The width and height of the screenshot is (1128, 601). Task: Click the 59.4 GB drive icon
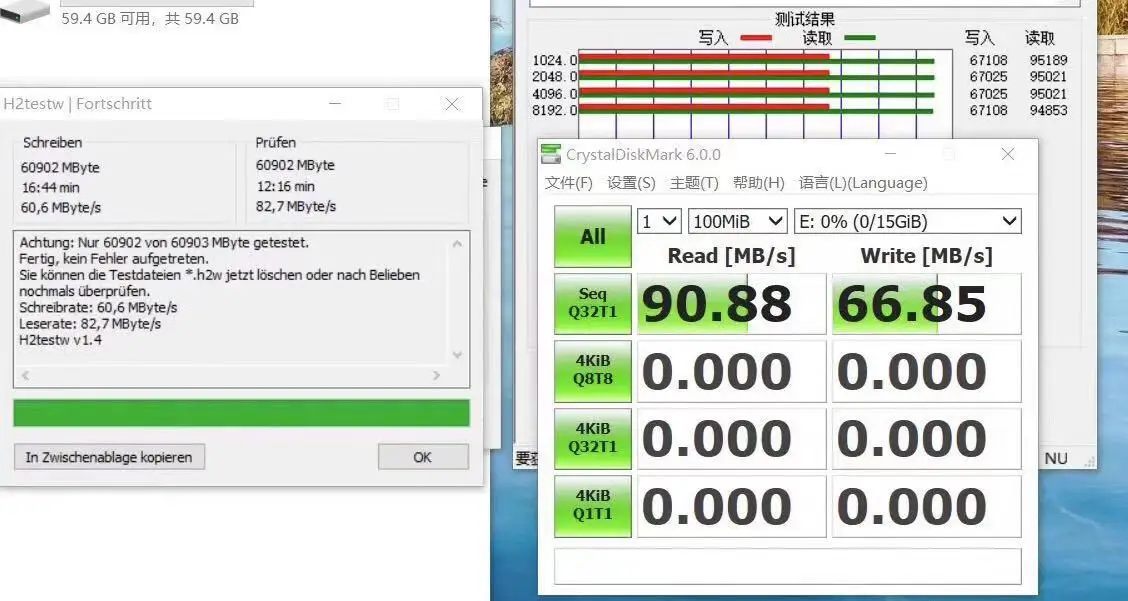click(x=25, y=12)
